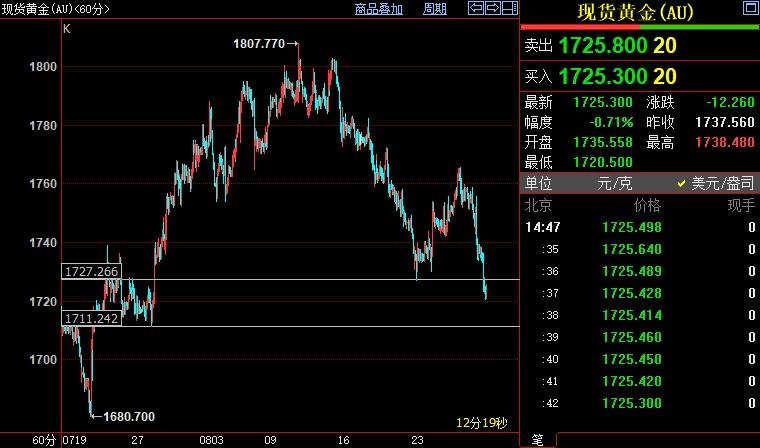
Task: Click the 现货黄金(AU)<60分> chart title
Action: [x=56, y=9]
